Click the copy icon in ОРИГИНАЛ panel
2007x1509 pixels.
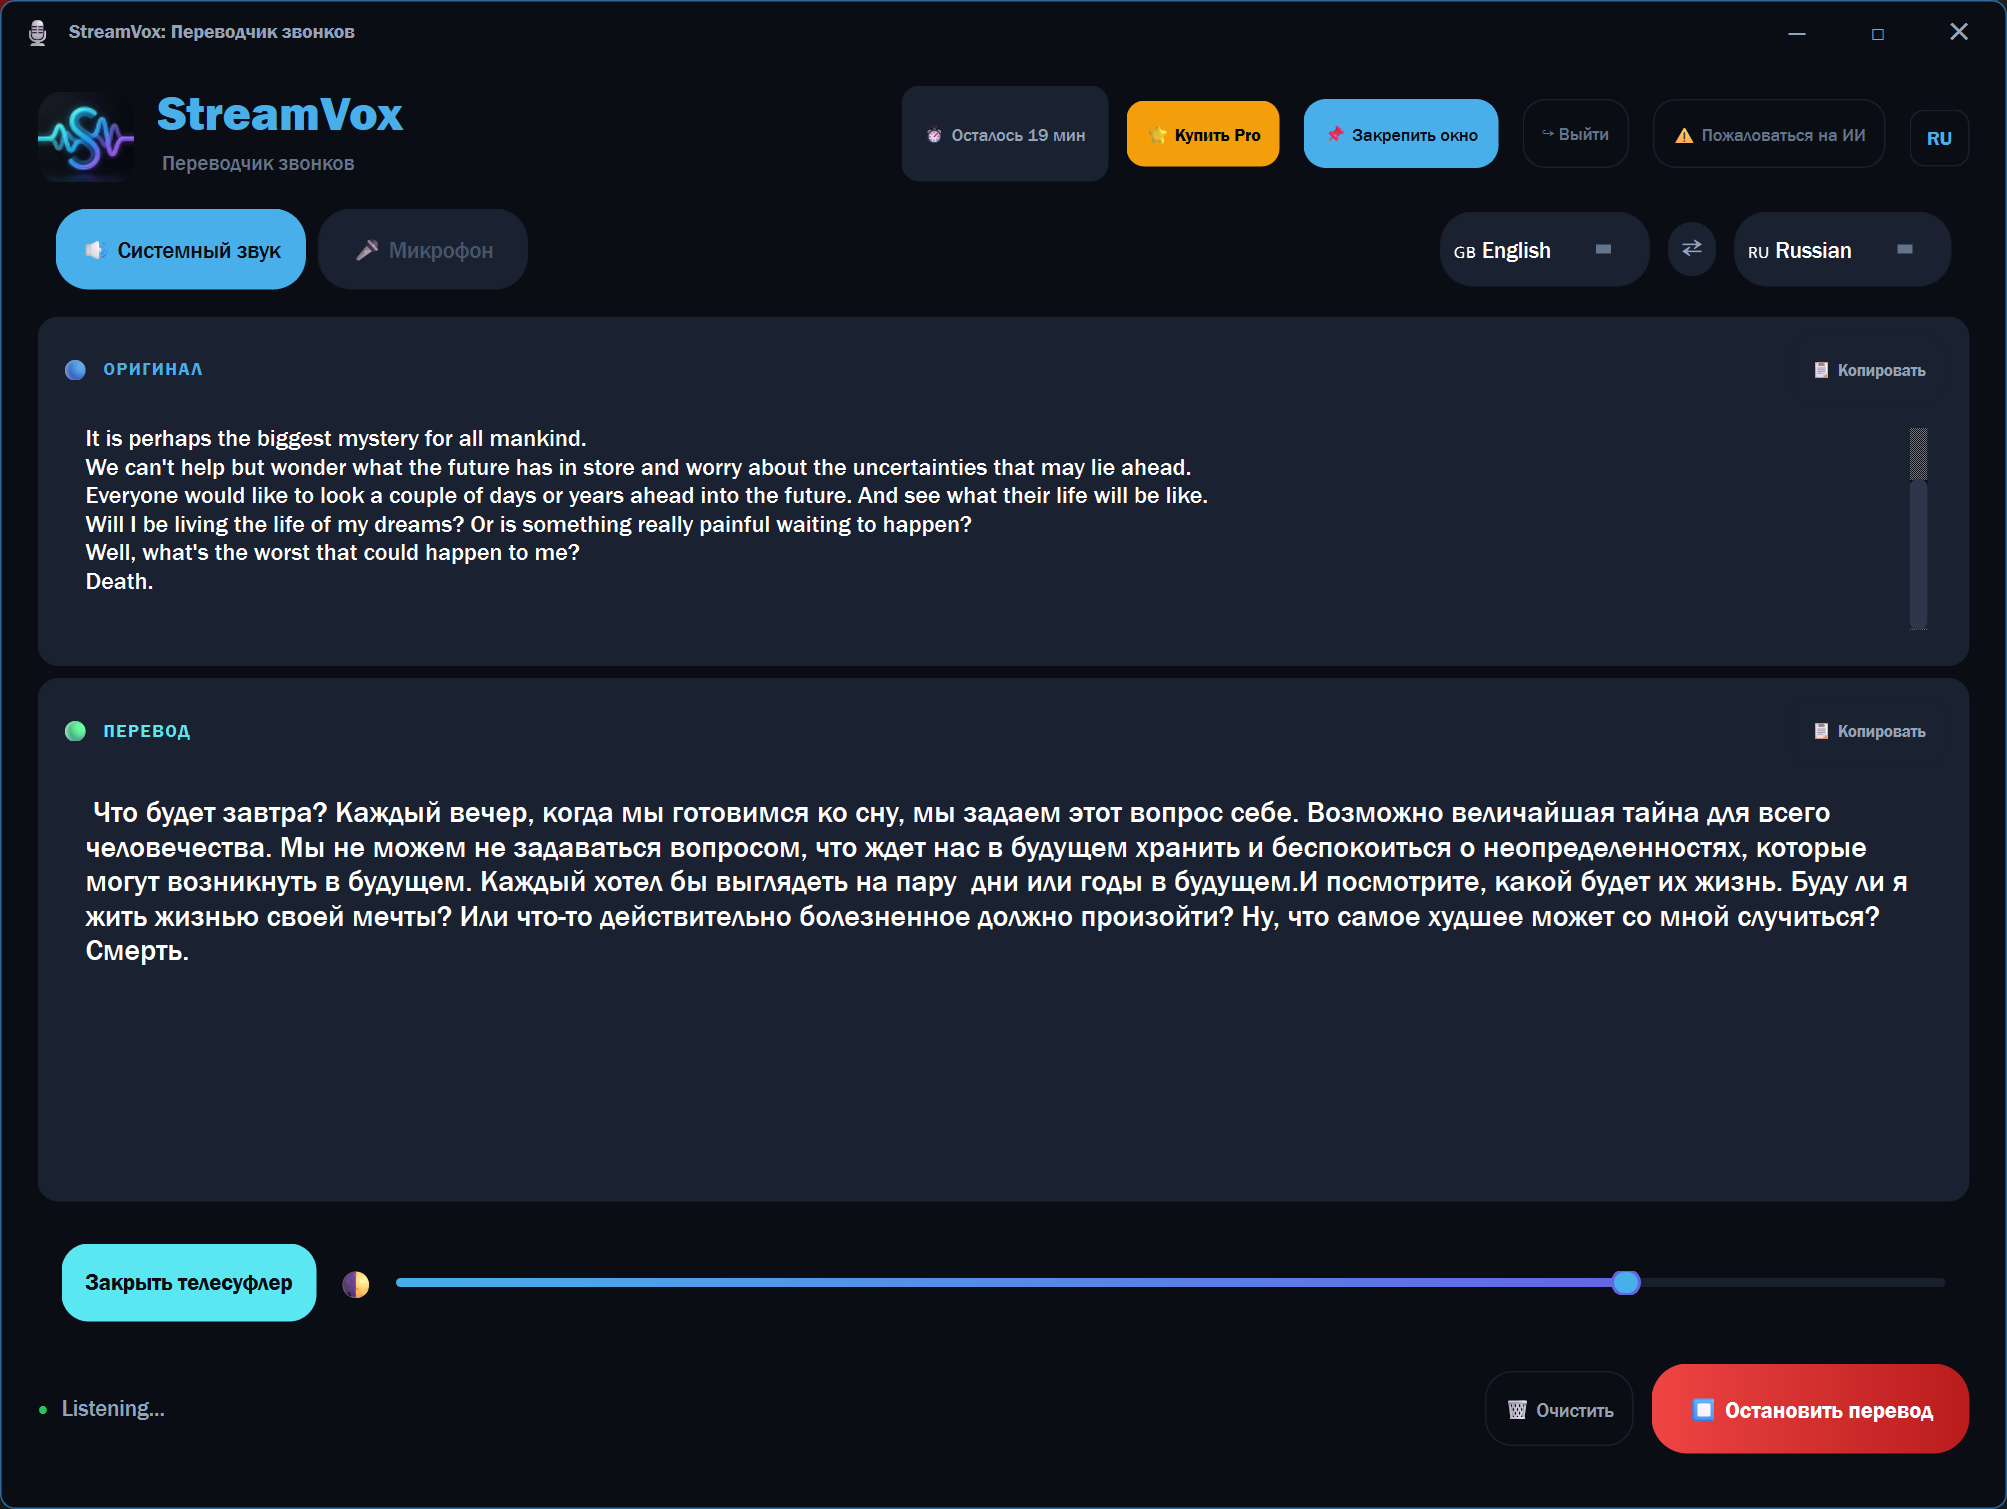tap(1820, 369)
